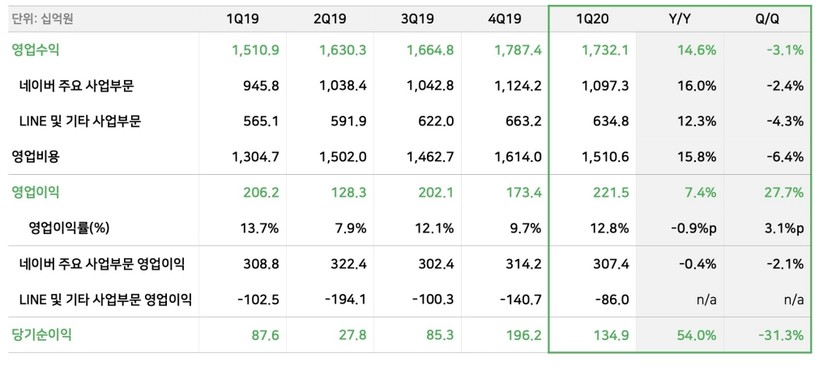The height and width of the screenshot is (366, 819).
Task: Click the LINE 및 기타 사업부문 label
Action: 80,121
